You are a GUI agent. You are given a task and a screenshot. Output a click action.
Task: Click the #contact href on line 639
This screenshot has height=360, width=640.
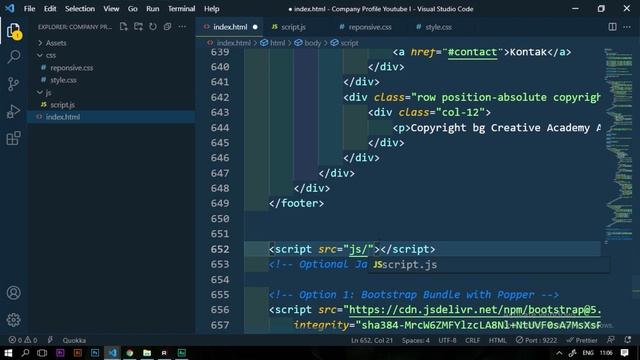tap(472, 52)
